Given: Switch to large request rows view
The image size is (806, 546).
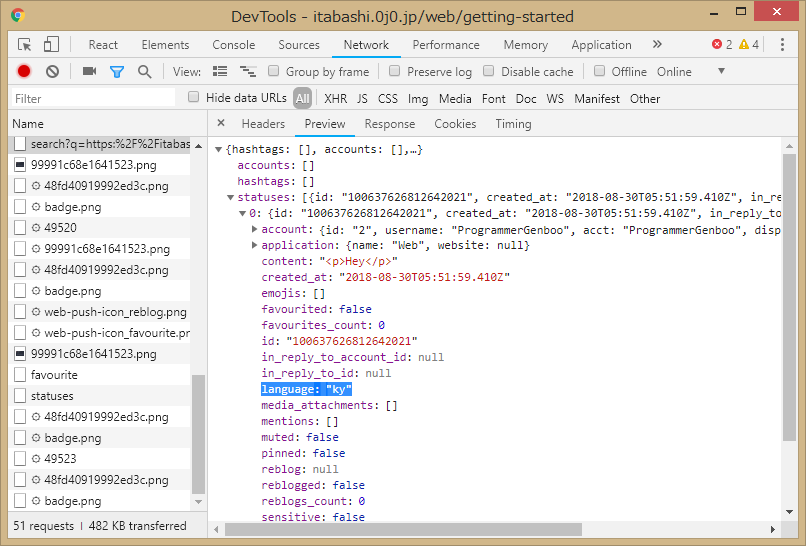Looking at the screenshot, I should coord(220,72).
